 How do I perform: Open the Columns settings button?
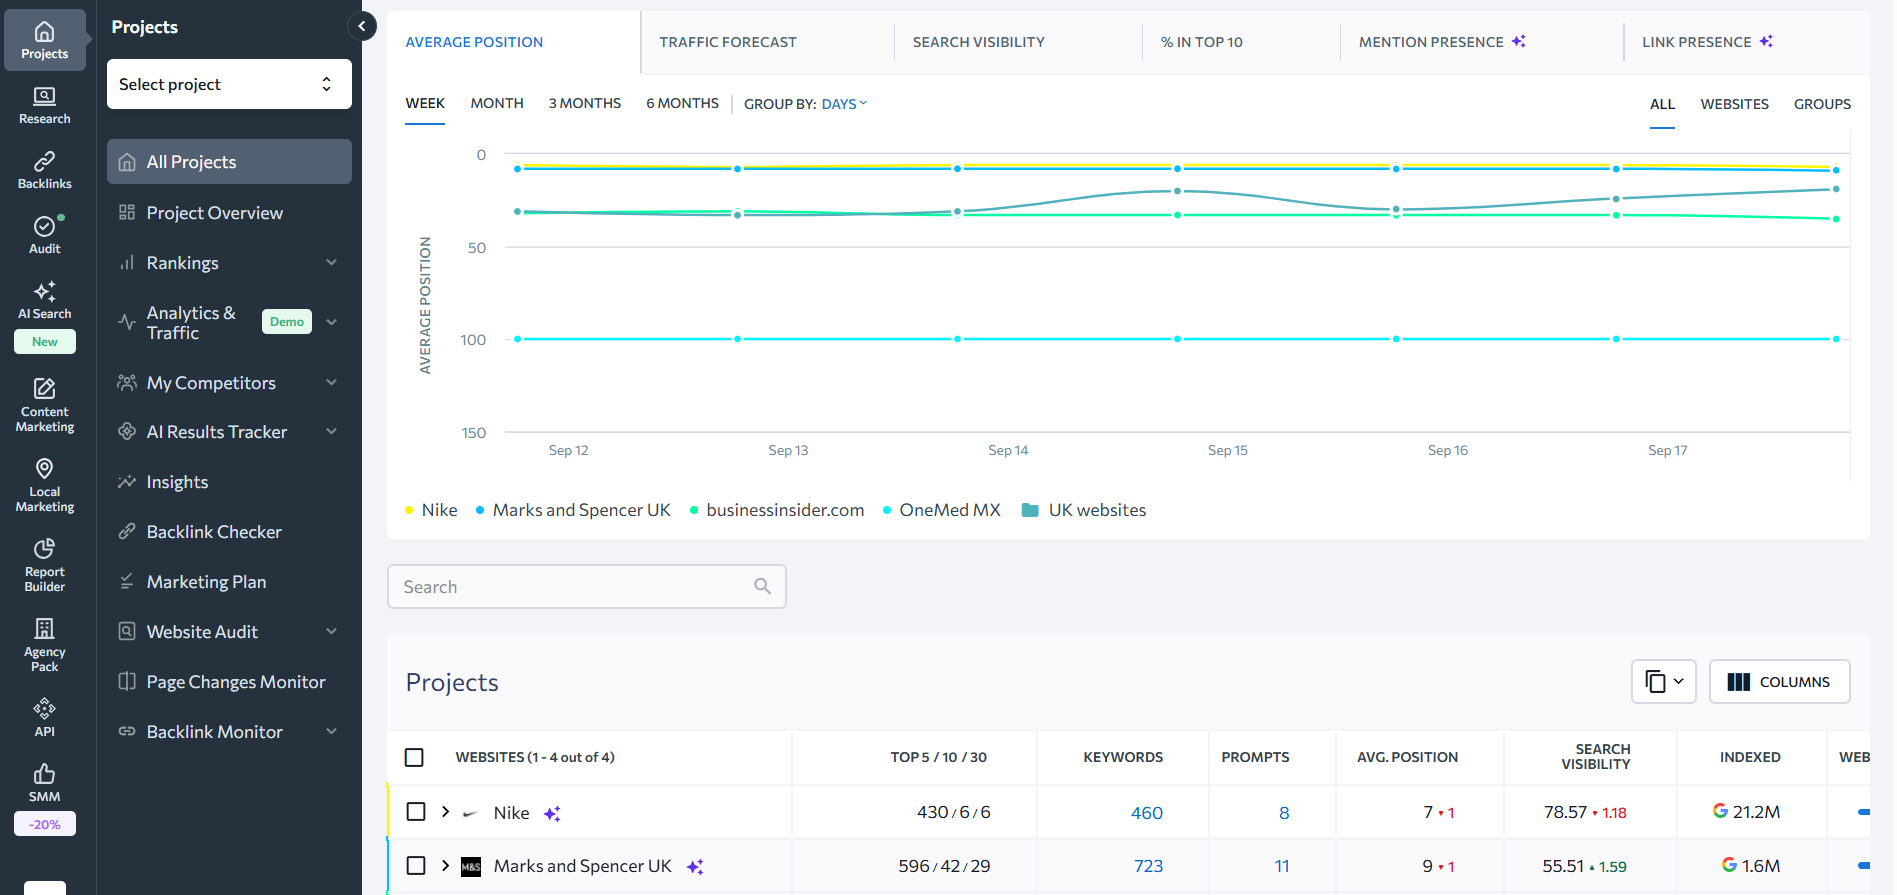[1780, 682]
